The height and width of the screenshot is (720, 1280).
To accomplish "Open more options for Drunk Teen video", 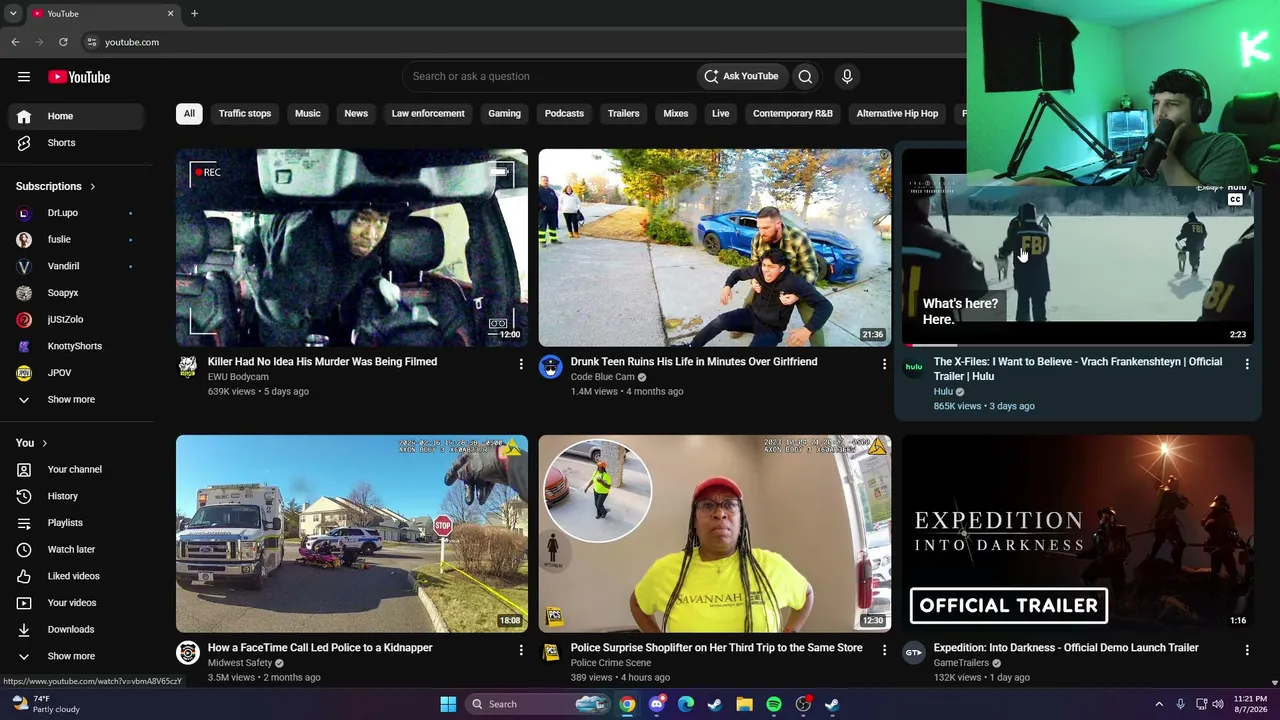I will tap(884, 364).
